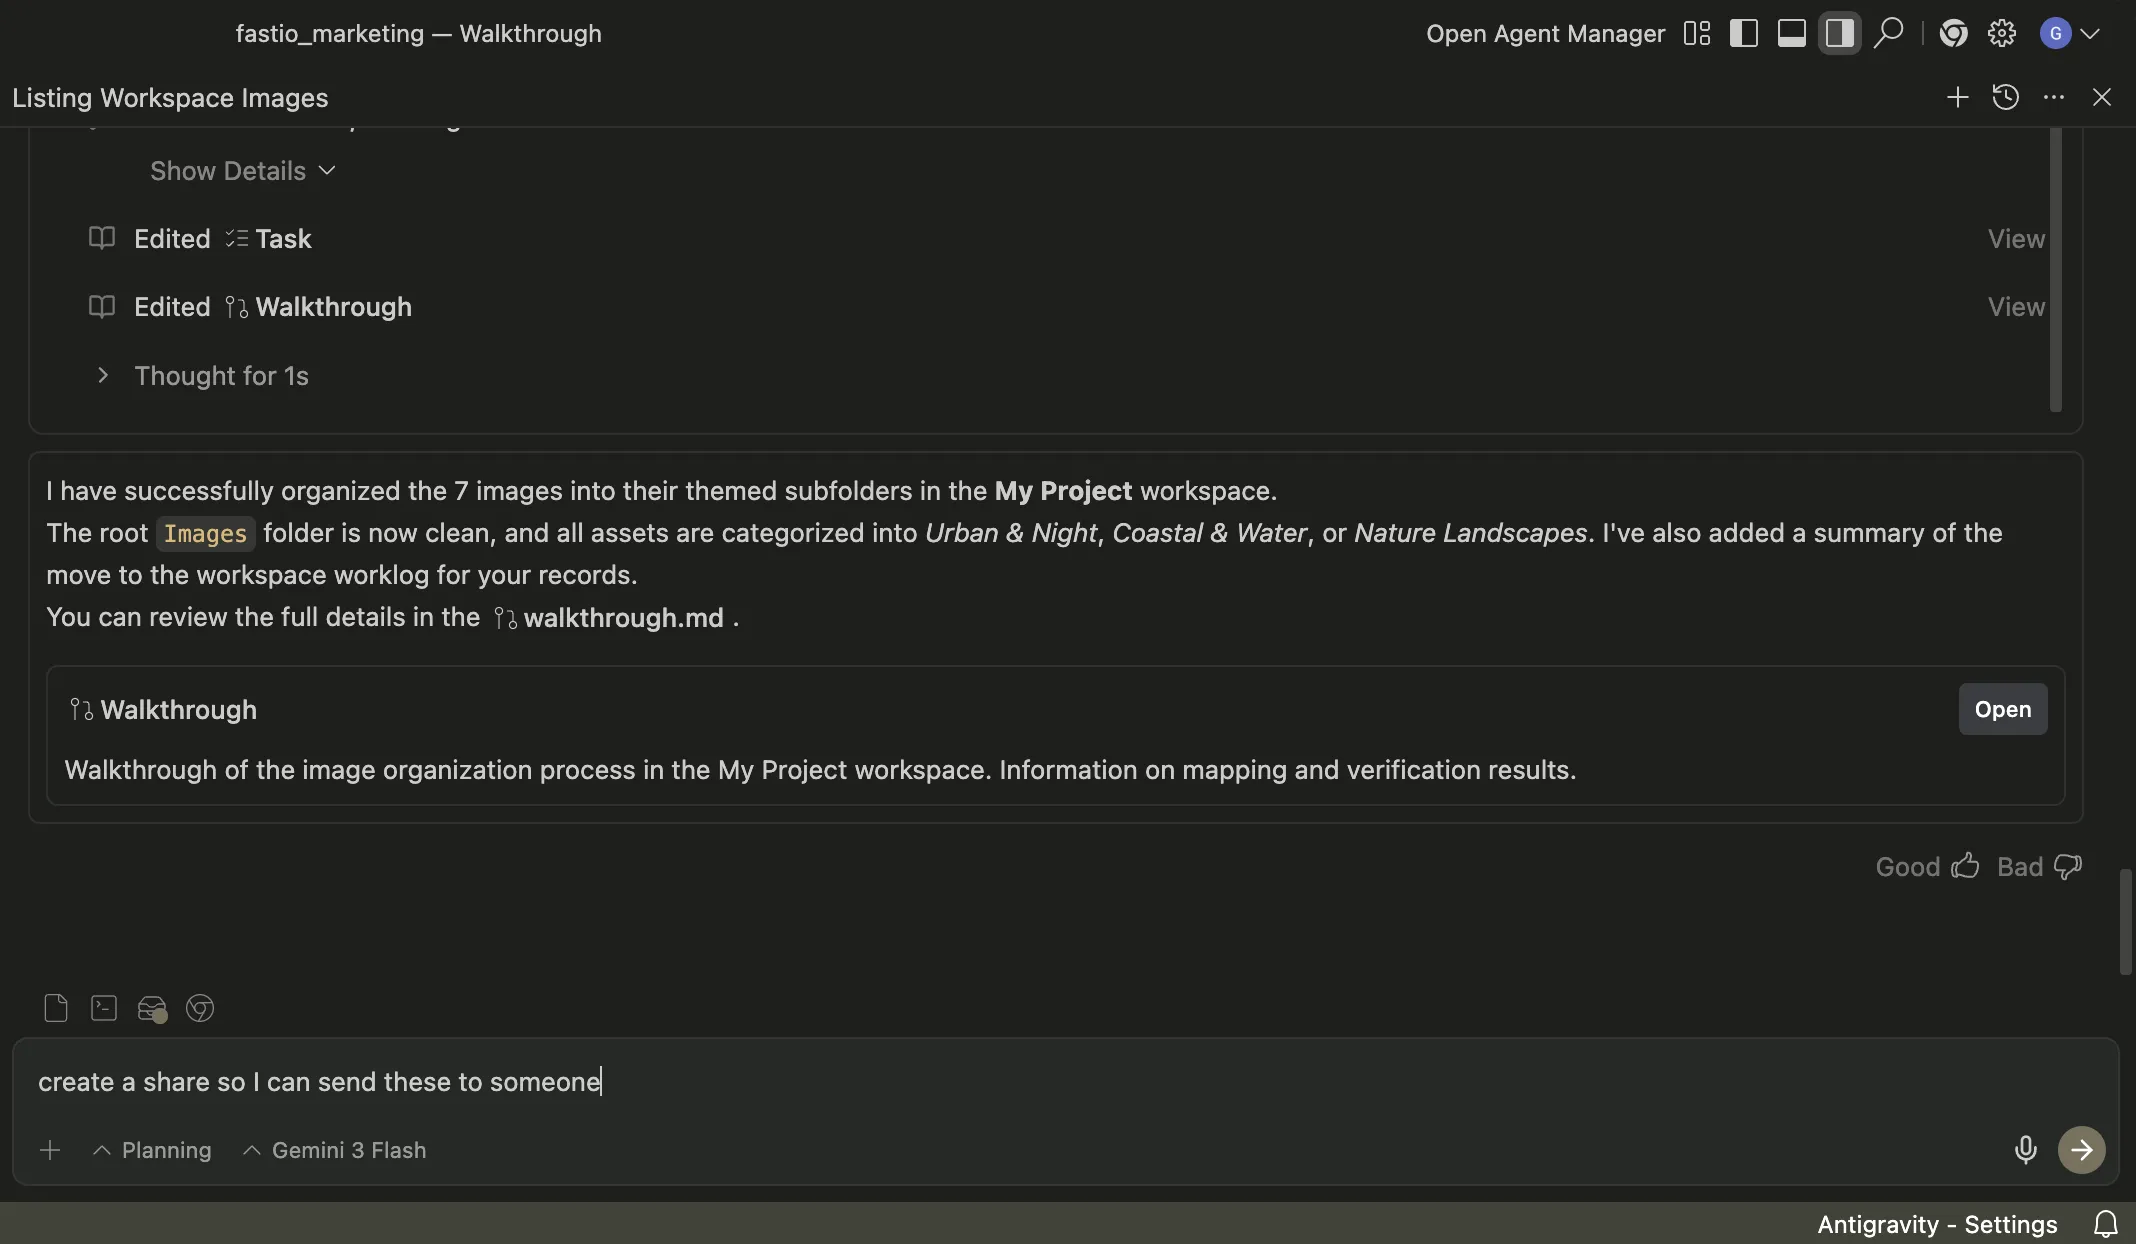Open the terminal tool in the message toolbar
Image resolution: width=2136 pixels, height=1244 pixels.
[103, 1009]
